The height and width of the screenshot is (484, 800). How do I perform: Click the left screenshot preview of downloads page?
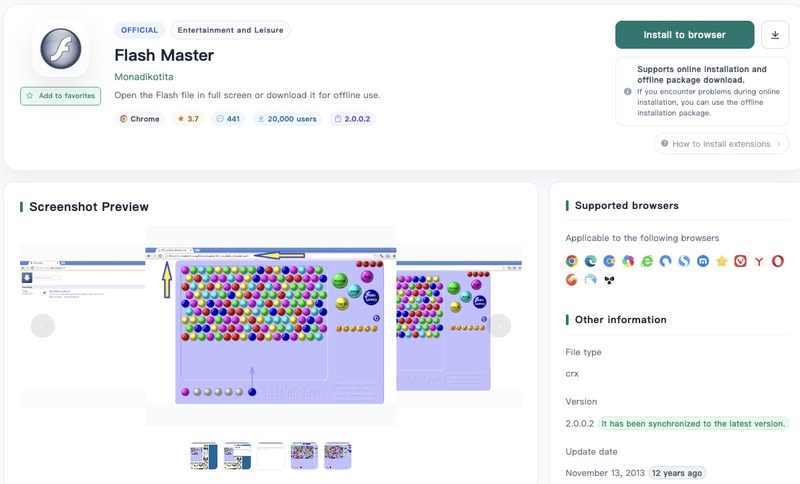[83, 325]
